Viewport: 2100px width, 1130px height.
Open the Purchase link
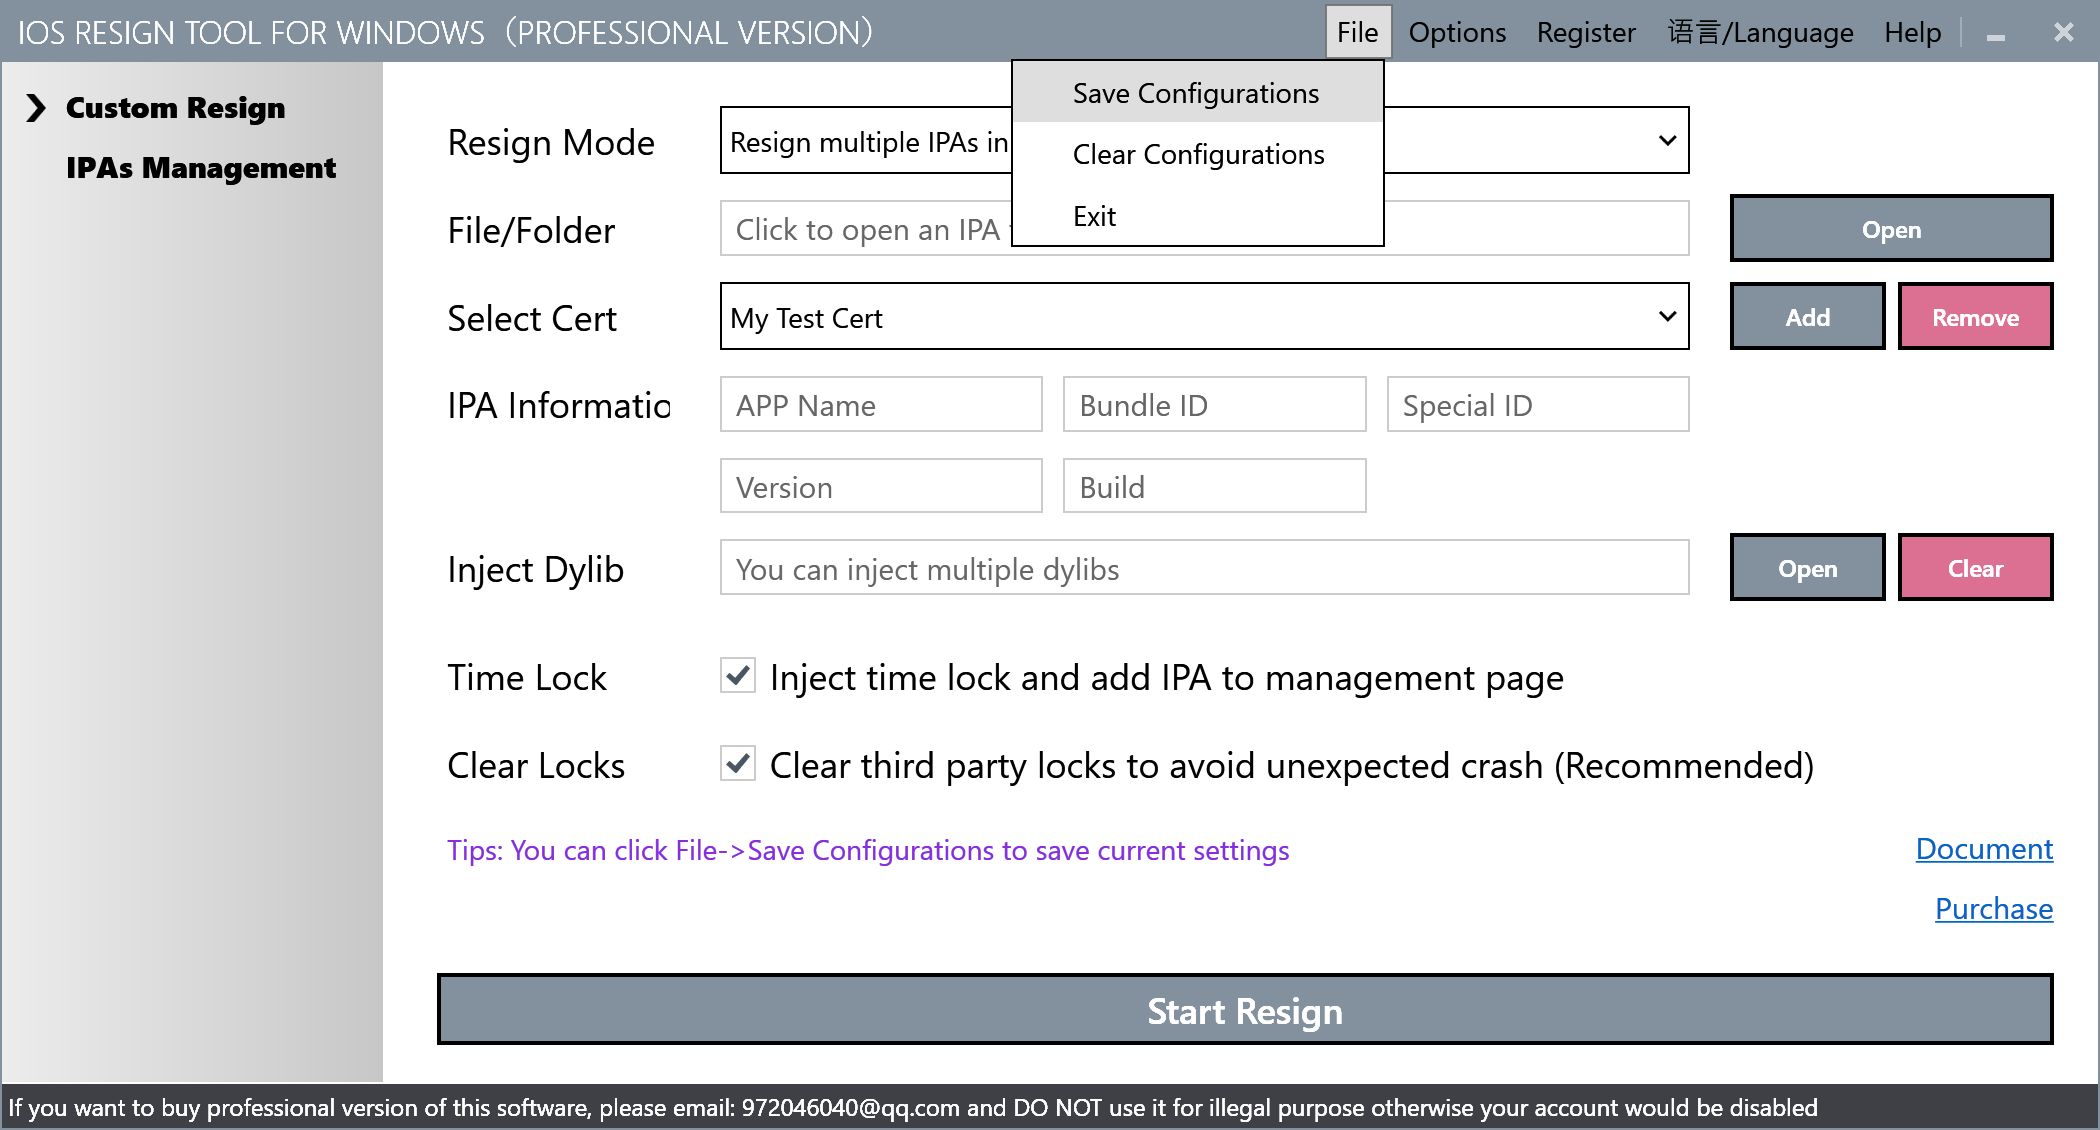[x=1993, y=908]
